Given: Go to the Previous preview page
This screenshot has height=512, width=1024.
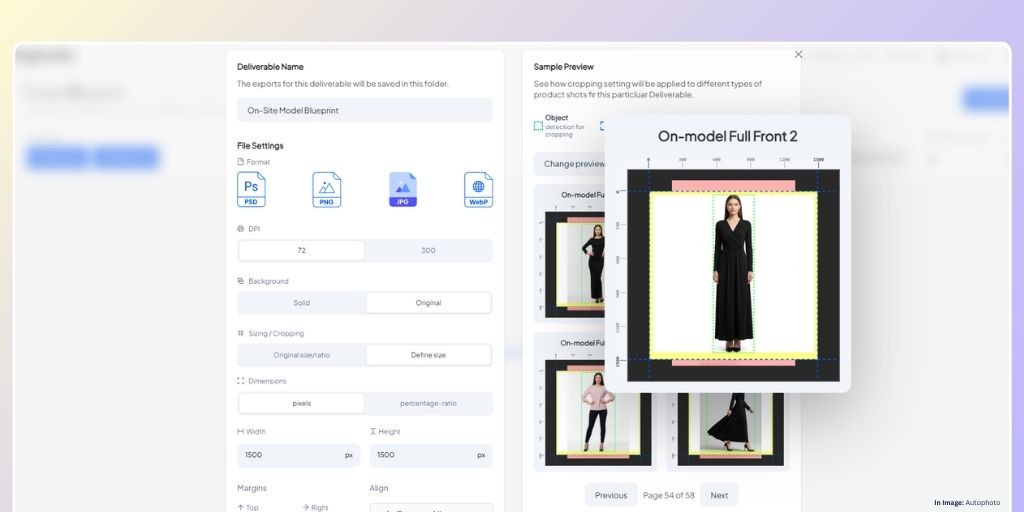Looking at the screenshot, I should (611, 495).
